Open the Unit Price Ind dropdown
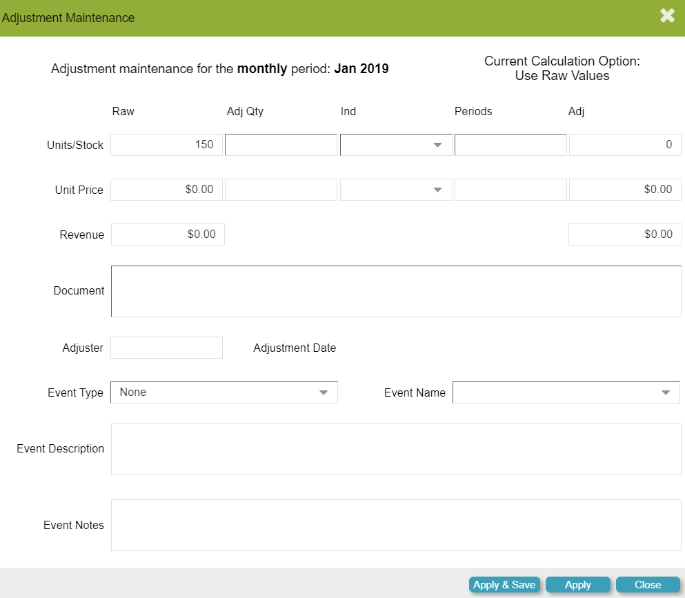The image size is (685, 598). click(396, 189)
